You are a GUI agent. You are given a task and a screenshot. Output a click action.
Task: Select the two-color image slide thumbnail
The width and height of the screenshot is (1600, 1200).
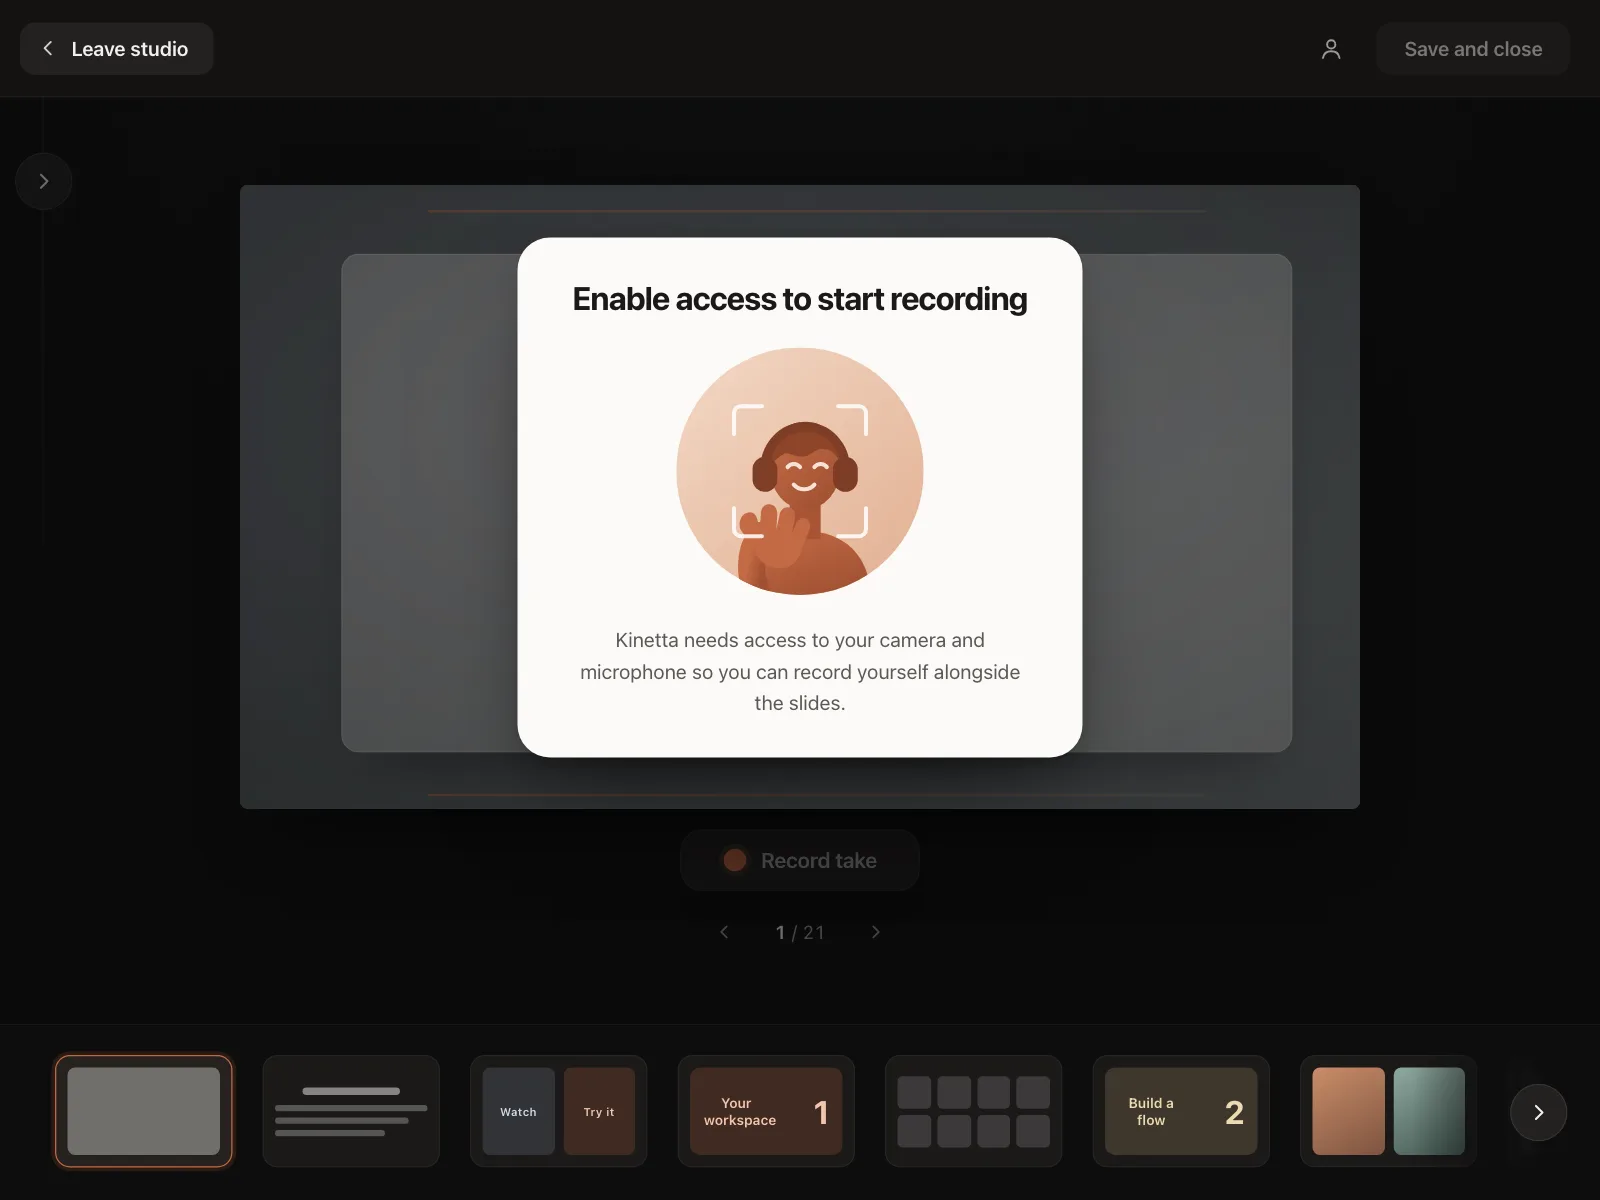1389,1111
